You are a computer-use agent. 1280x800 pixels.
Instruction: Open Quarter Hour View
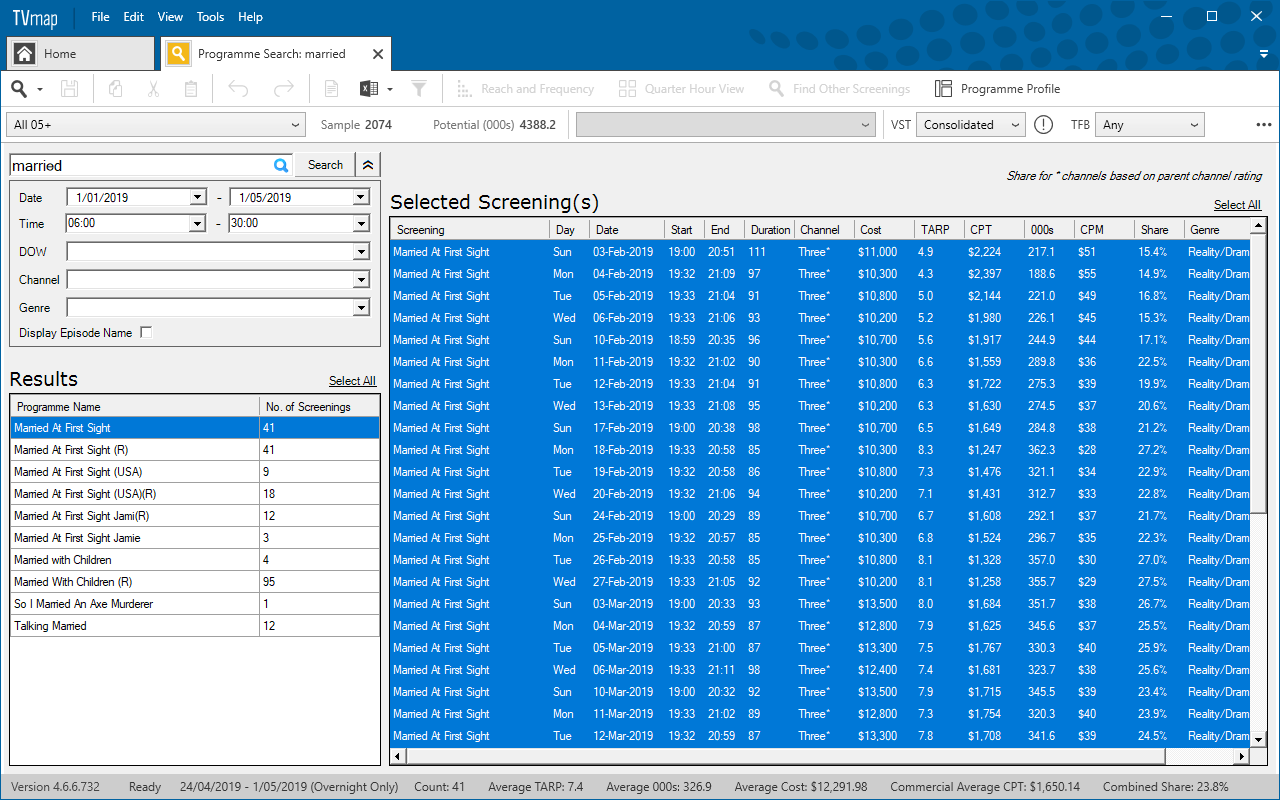point(681,89)
